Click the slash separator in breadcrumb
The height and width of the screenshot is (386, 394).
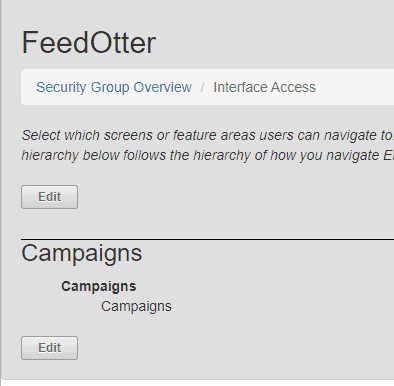[x=202, y=87]
